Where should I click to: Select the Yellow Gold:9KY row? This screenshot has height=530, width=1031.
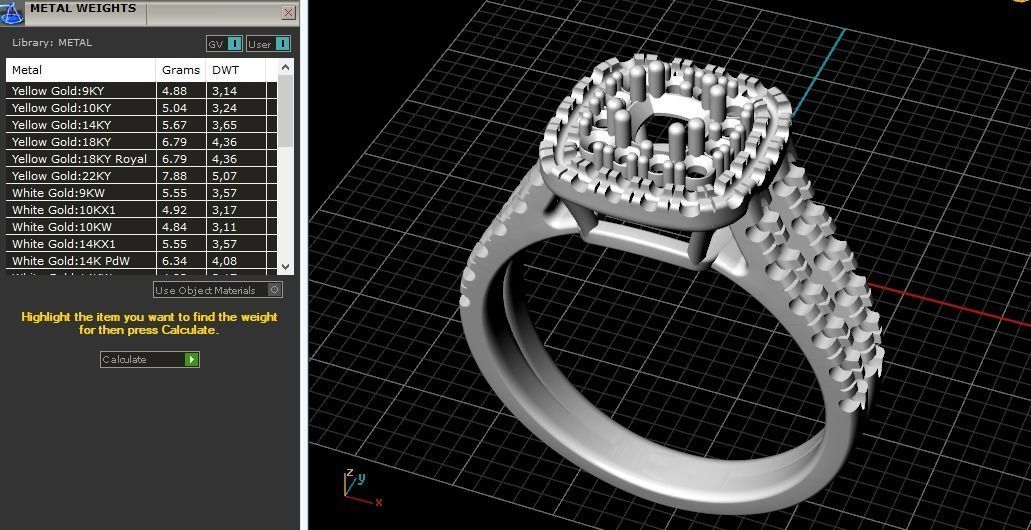tap(142, 91)
